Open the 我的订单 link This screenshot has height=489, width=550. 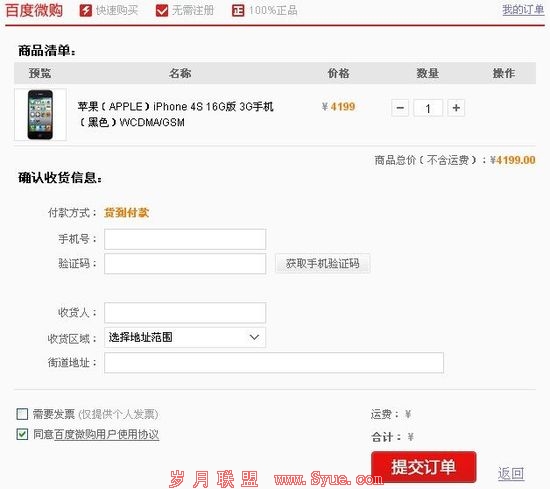[x=523, y=10]
